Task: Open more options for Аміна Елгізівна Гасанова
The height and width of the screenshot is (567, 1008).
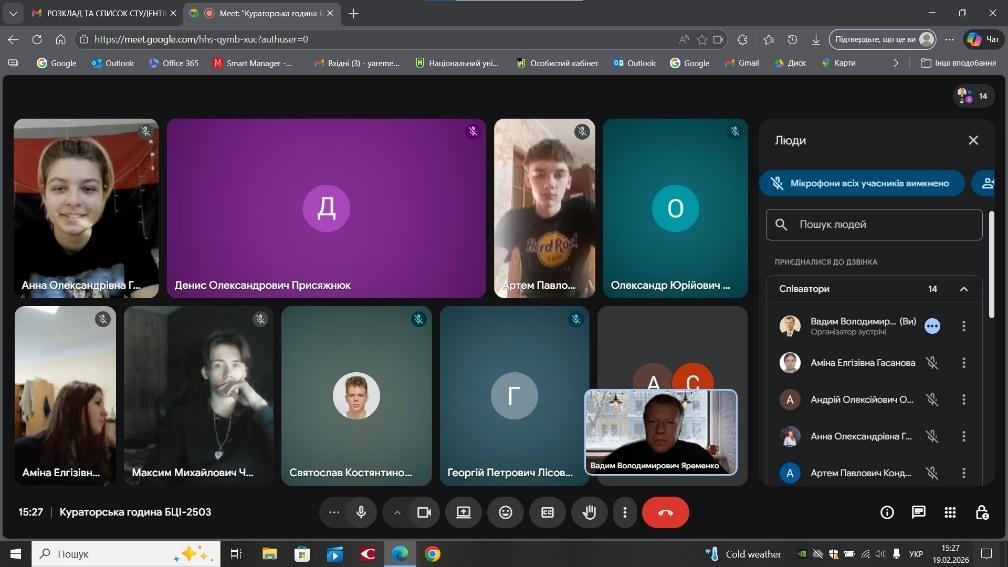Action: (x=963, y=363)
